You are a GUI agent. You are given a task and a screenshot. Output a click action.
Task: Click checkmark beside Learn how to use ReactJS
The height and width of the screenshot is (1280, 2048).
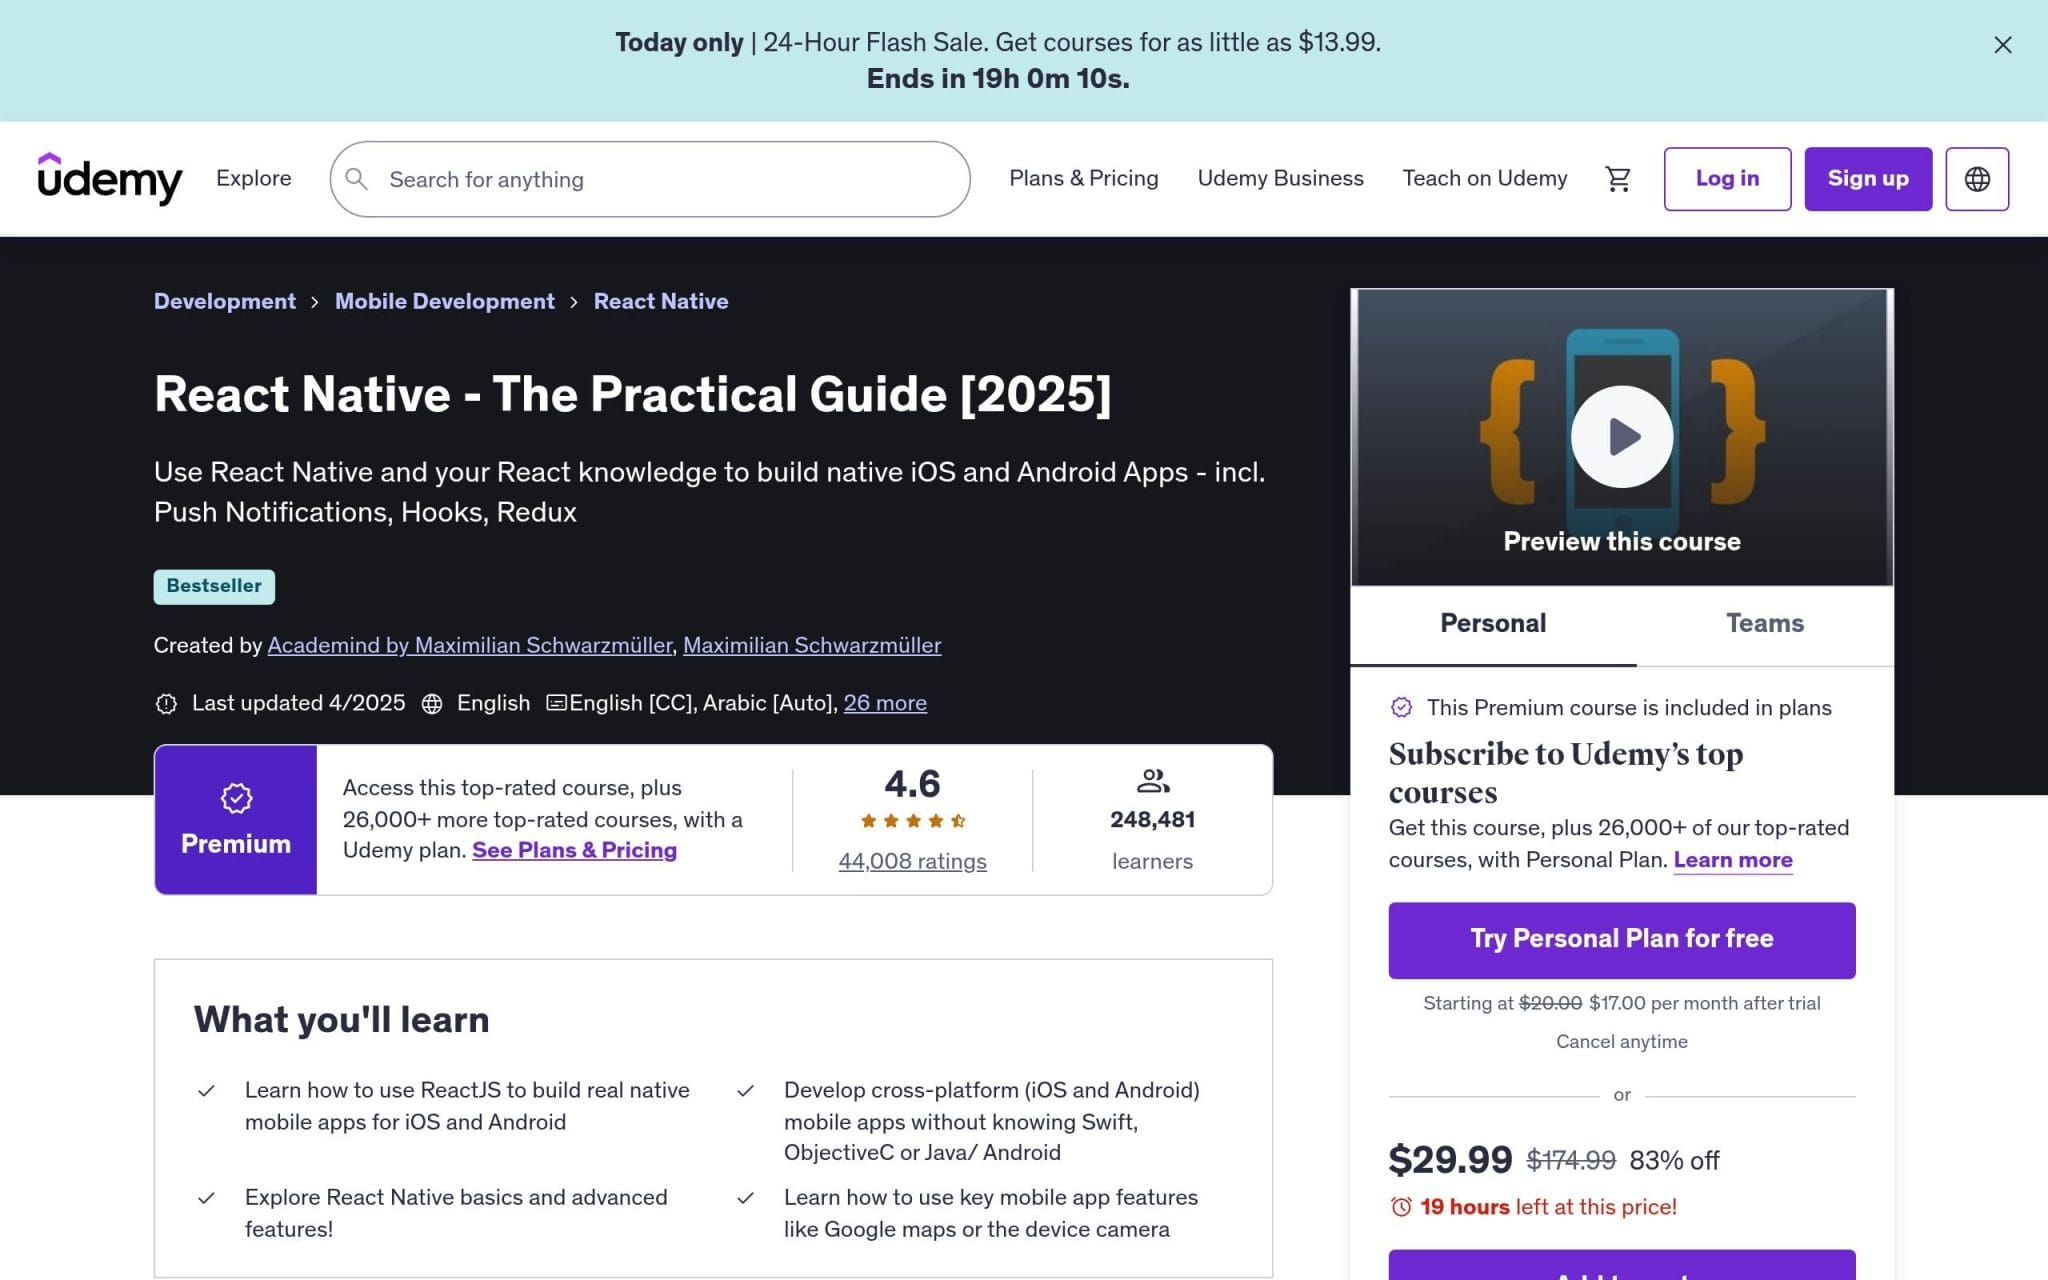[x=206, y=1091]
